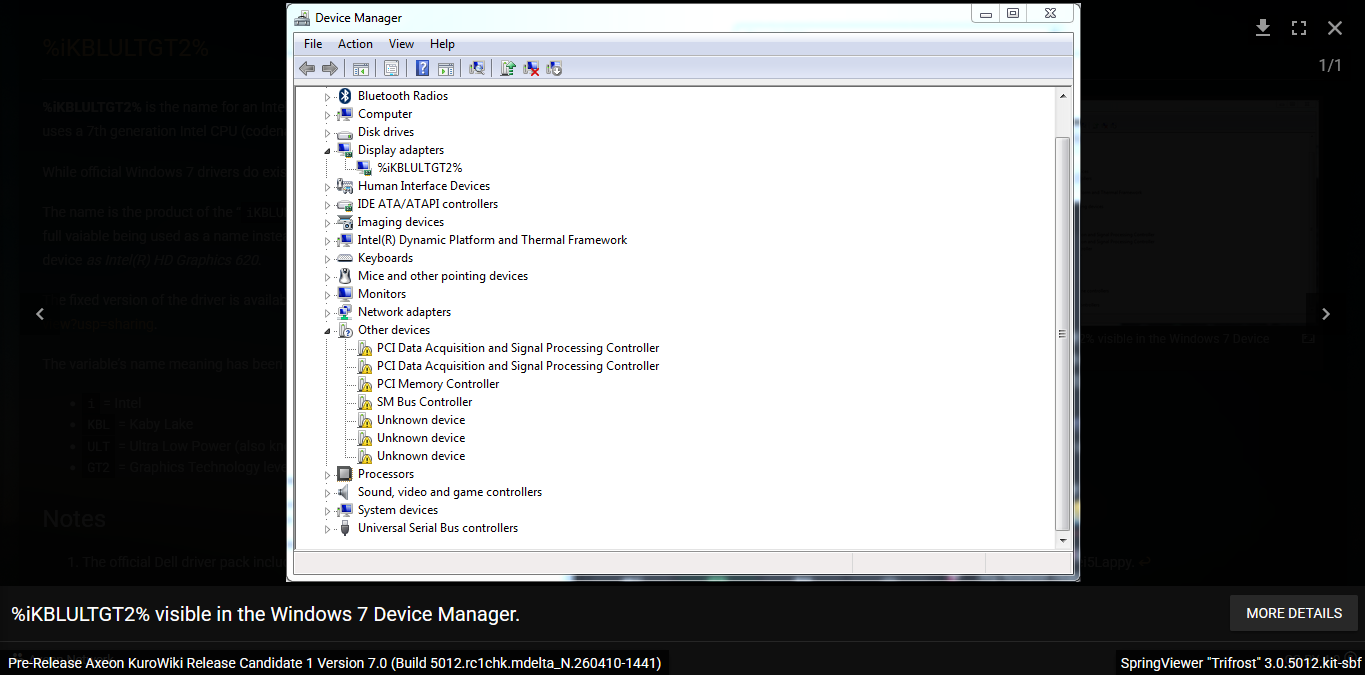Click the Bluetooth Radios icon
This screenshot has height=675, width=1365.
click(345, 96)
